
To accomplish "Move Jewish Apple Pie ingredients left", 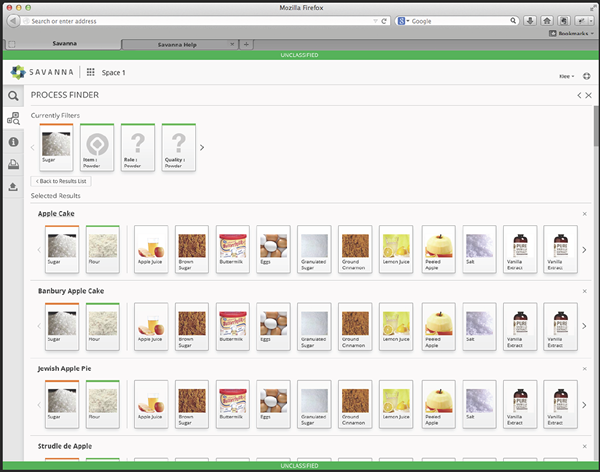I will click(x=39, y=405).
